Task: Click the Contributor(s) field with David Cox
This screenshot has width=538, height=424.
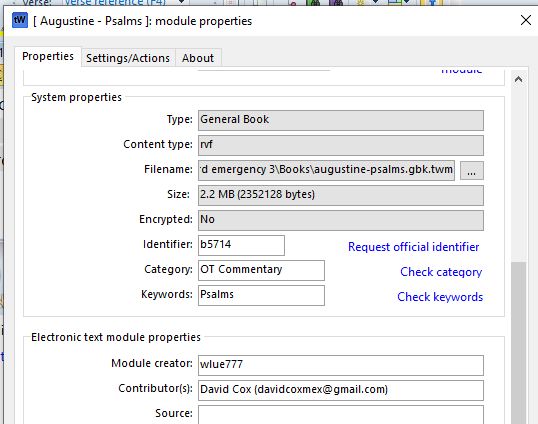Action: click(x=341, y=390)
